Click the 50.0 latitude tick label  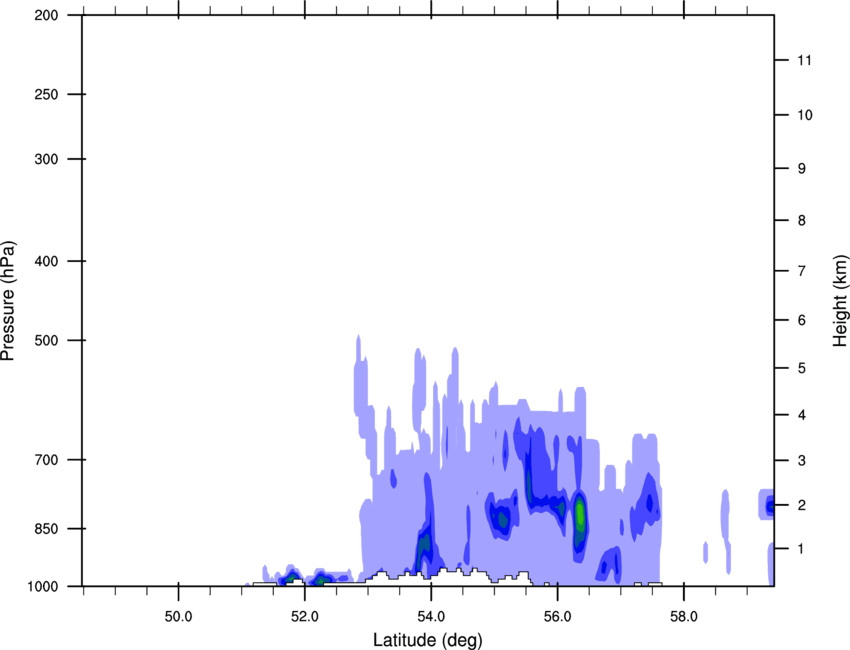coord(178,613)
